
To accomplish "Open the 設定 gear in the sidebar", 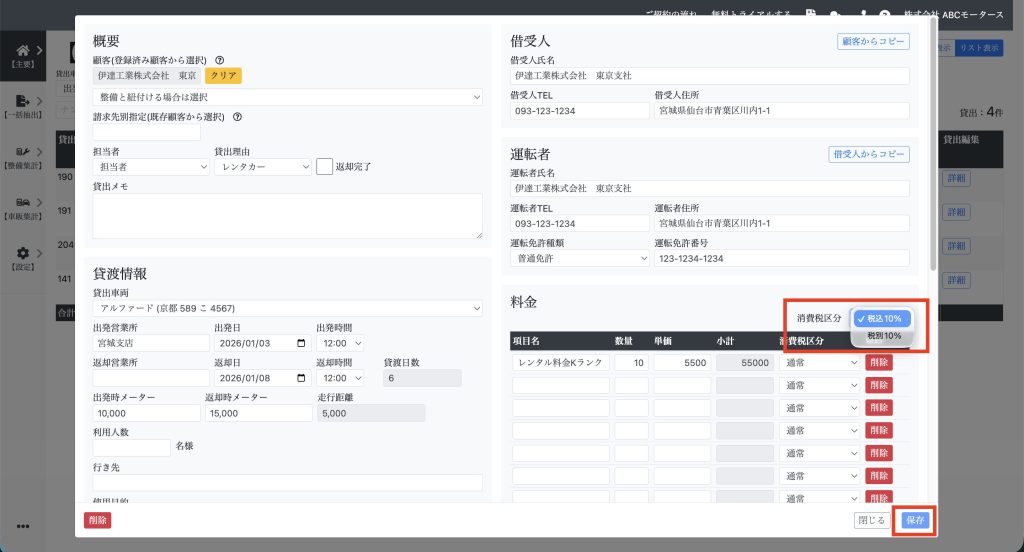I will point(23,255).
